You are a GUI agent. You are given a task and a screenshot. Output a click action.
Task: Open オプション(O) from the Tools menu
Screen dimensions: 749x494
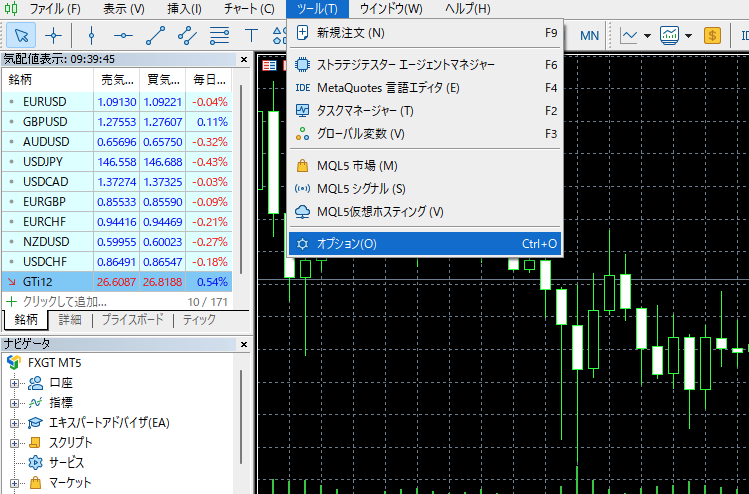coord(347,243)
